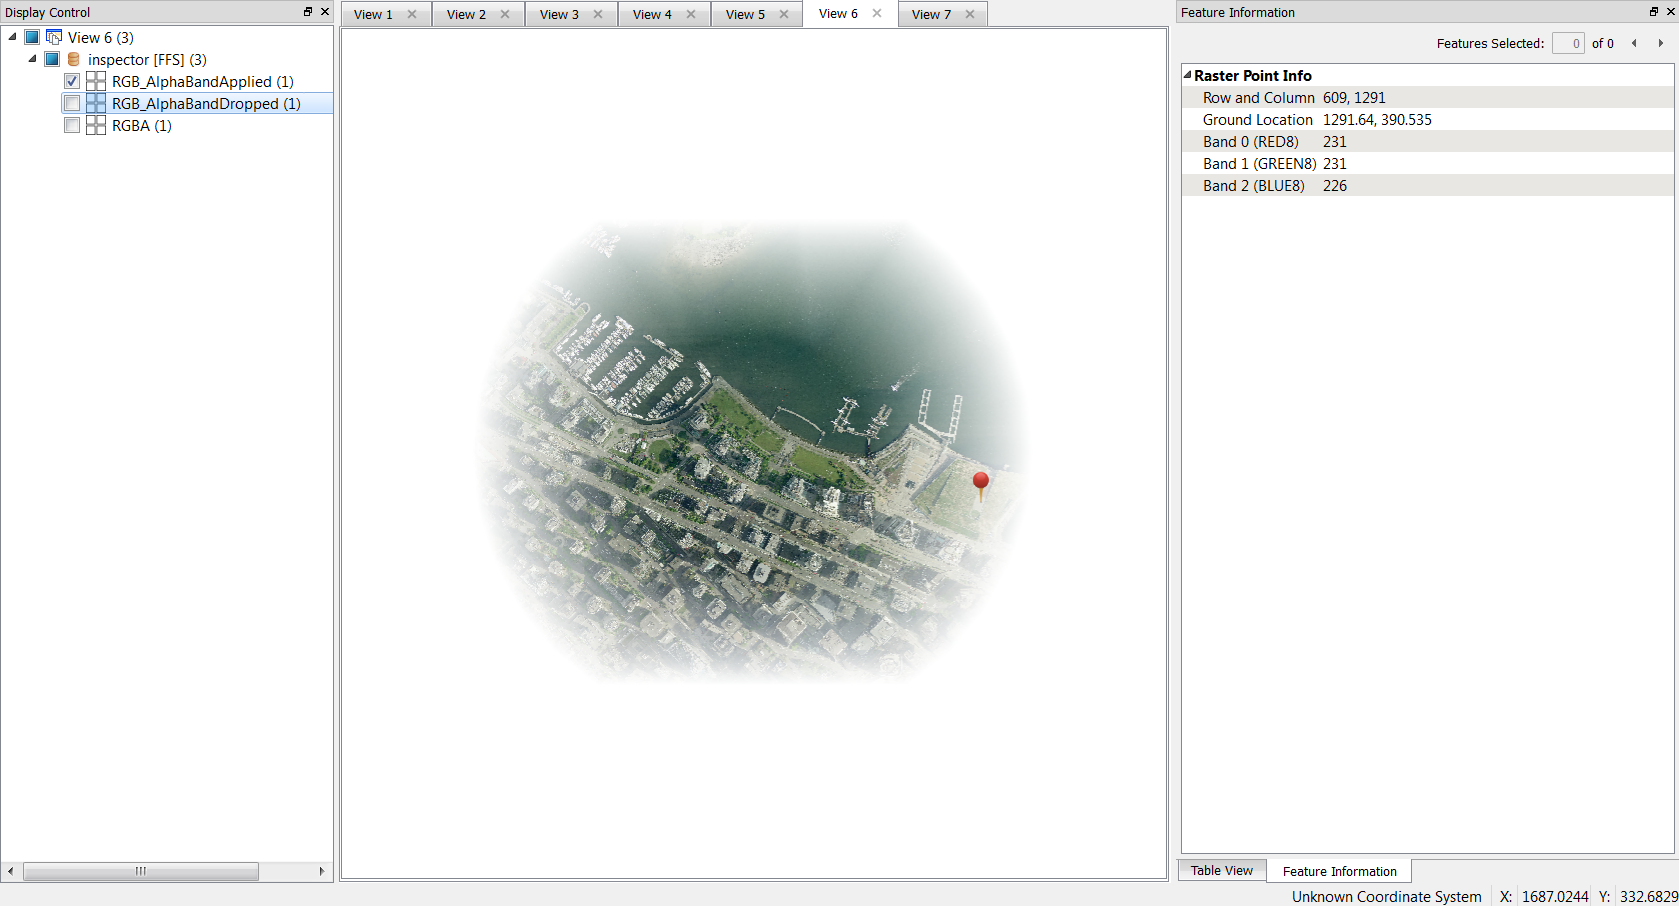Close the View 1 tab
1679x906 pixels.
(x=412, y=14)
